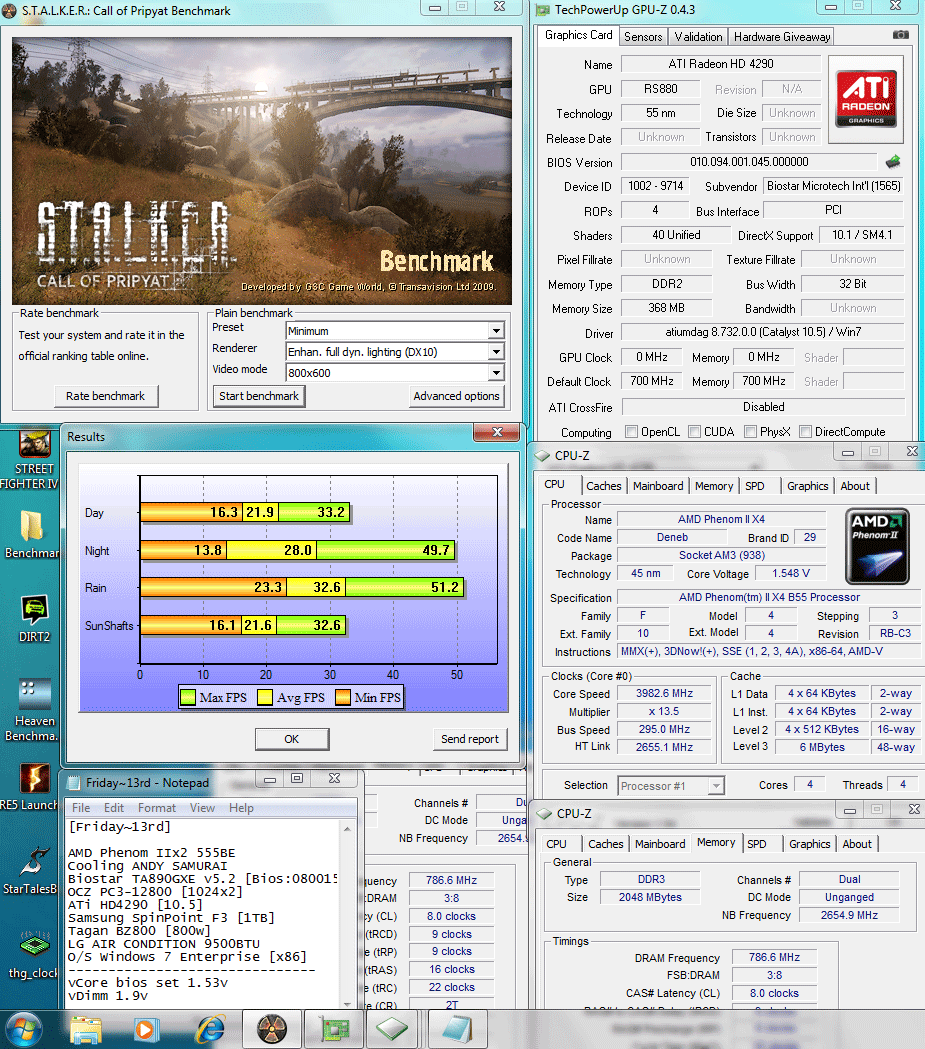Expand the Renderer dropdown
The height and width of the screenshot is (1049, 925).
point(496,352)
